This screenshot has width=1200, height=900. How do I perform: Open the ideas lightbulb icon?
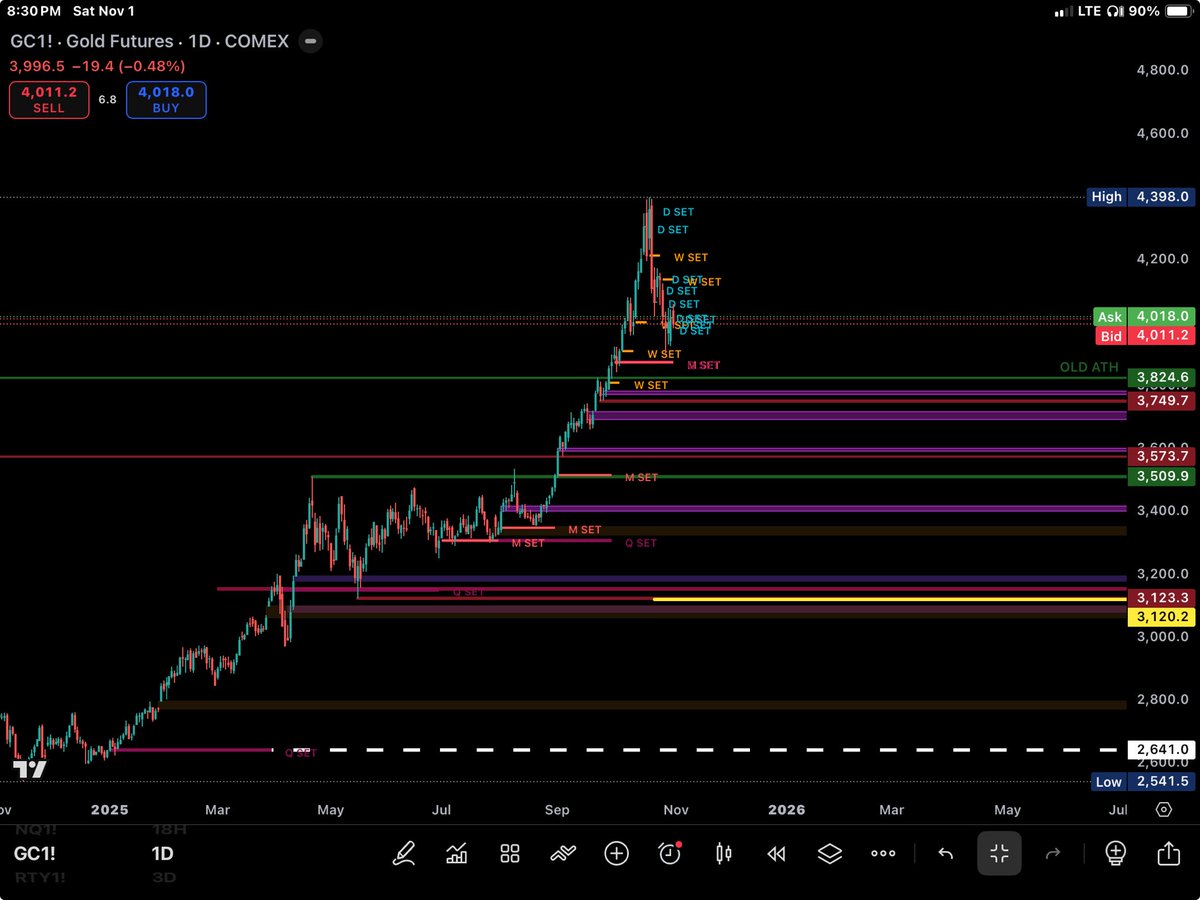tap(1115, 853)
